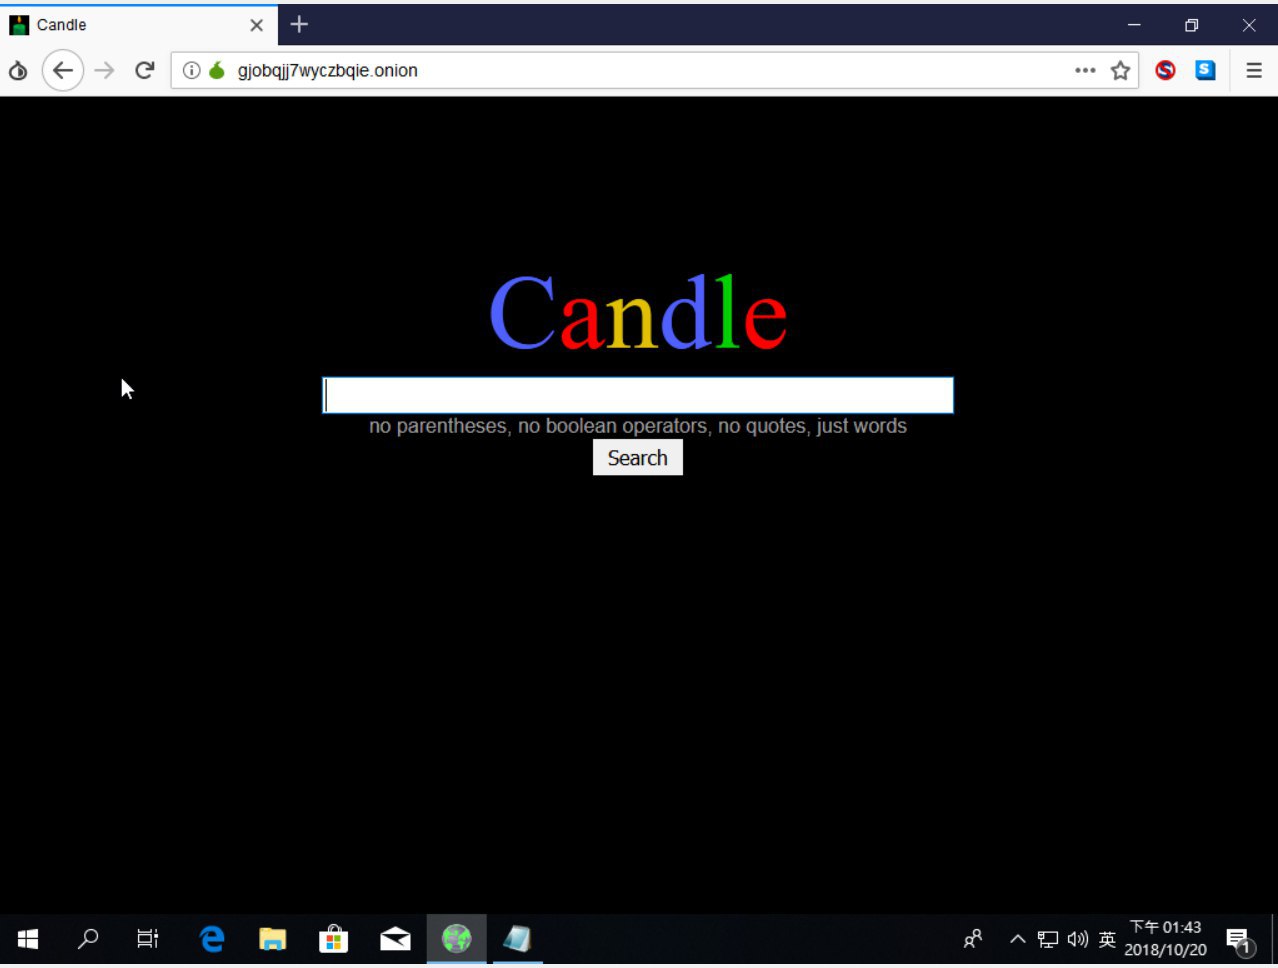Image resolution: width=1278 pixels, height=968 pixels.
Task: Open the clock and date flyout
Action: pyautogui.click(x=1165, y=939)
